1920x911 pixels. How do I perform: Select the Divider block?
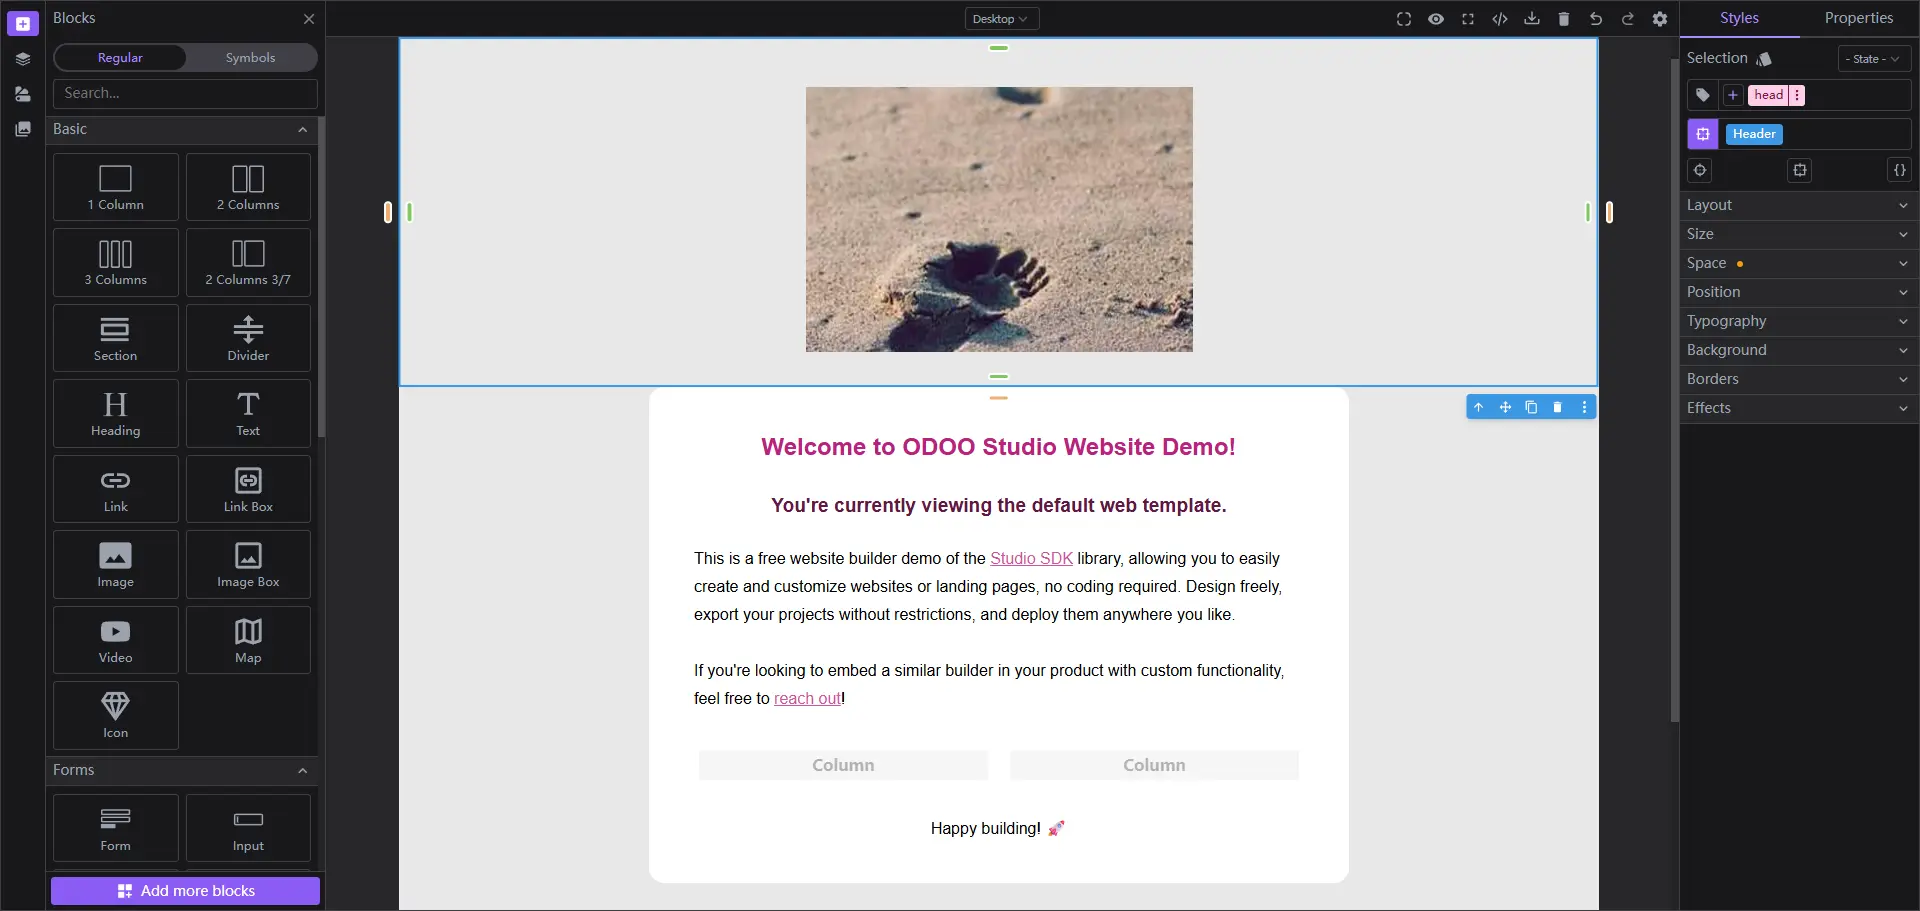(x=248, y=338)
